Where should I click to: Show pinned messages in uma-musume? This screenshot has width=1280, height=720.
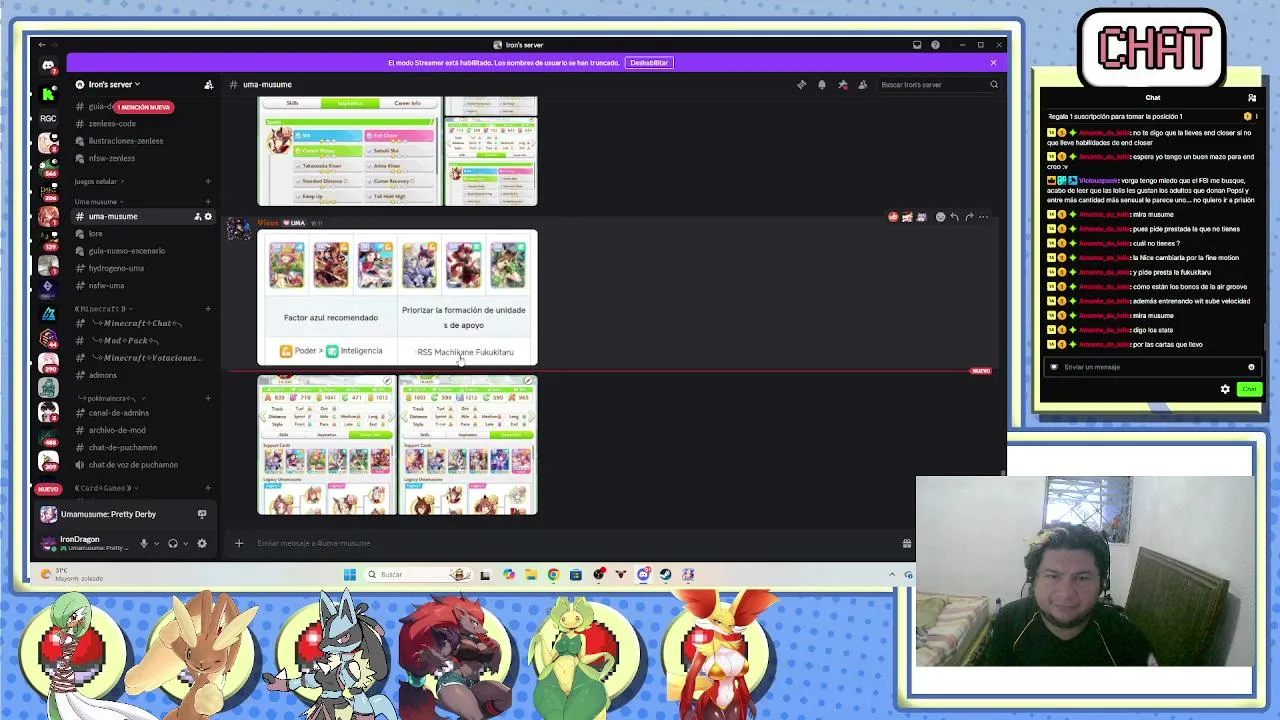pyautogui.click(x=842, y=85)
